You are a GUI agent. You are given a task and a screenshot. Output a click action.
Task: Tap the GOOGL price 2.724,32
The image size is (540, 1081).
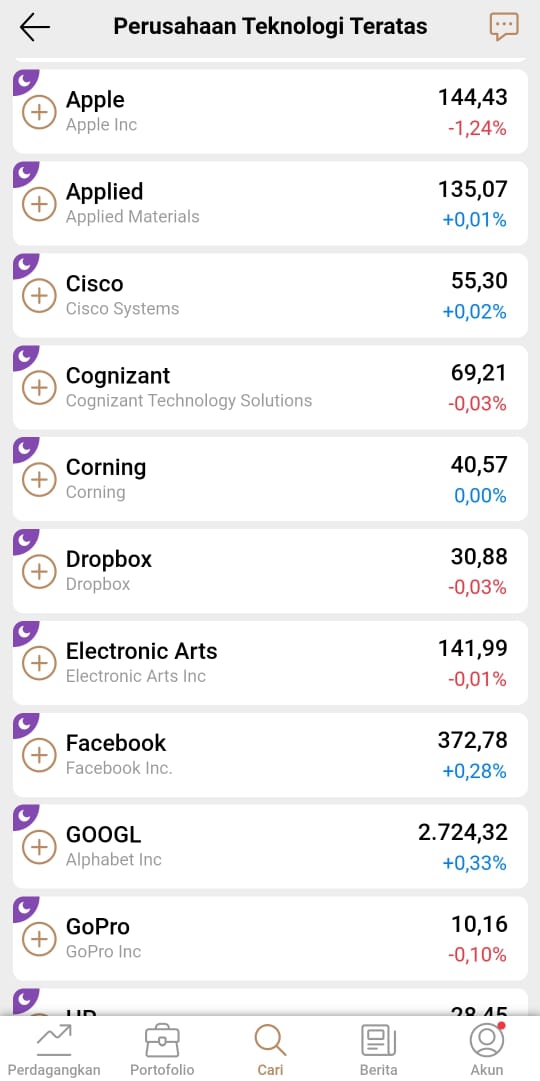[x=463, y=833]
